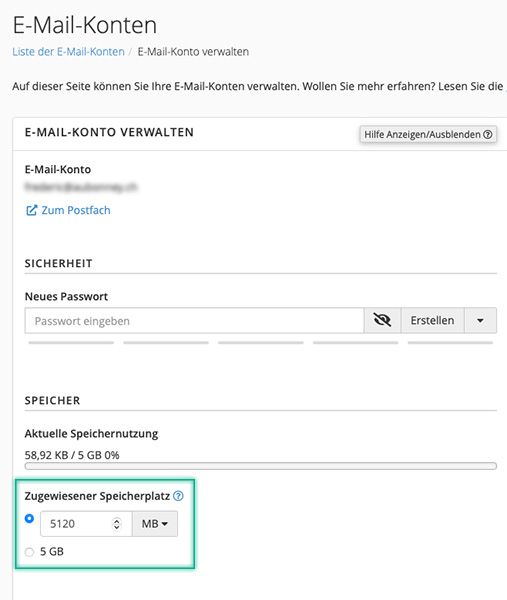507x600 pixels.
Task: Increase storage value with stepper up arrow
Action: (x=117, y=520)
